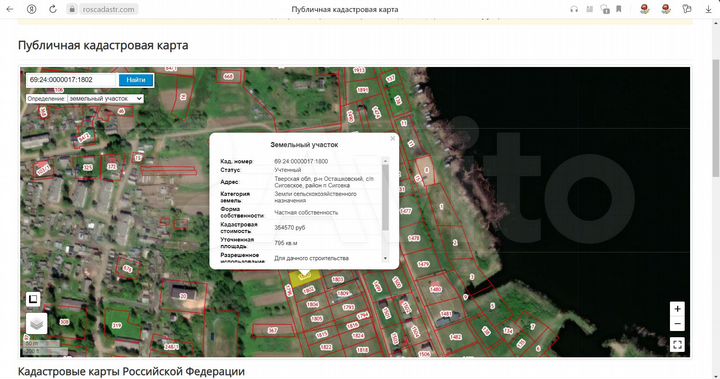Go back using the browser back arrow
This screenshot has height=379, width=720.
[10, 9]
